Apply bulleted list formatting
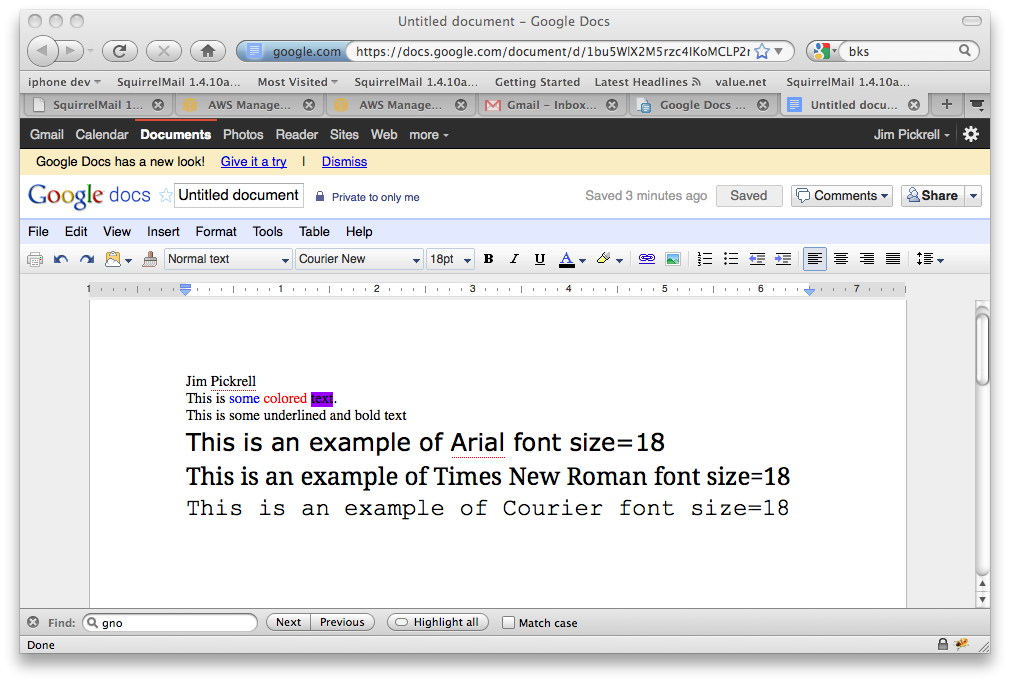 tap(731, 259)
